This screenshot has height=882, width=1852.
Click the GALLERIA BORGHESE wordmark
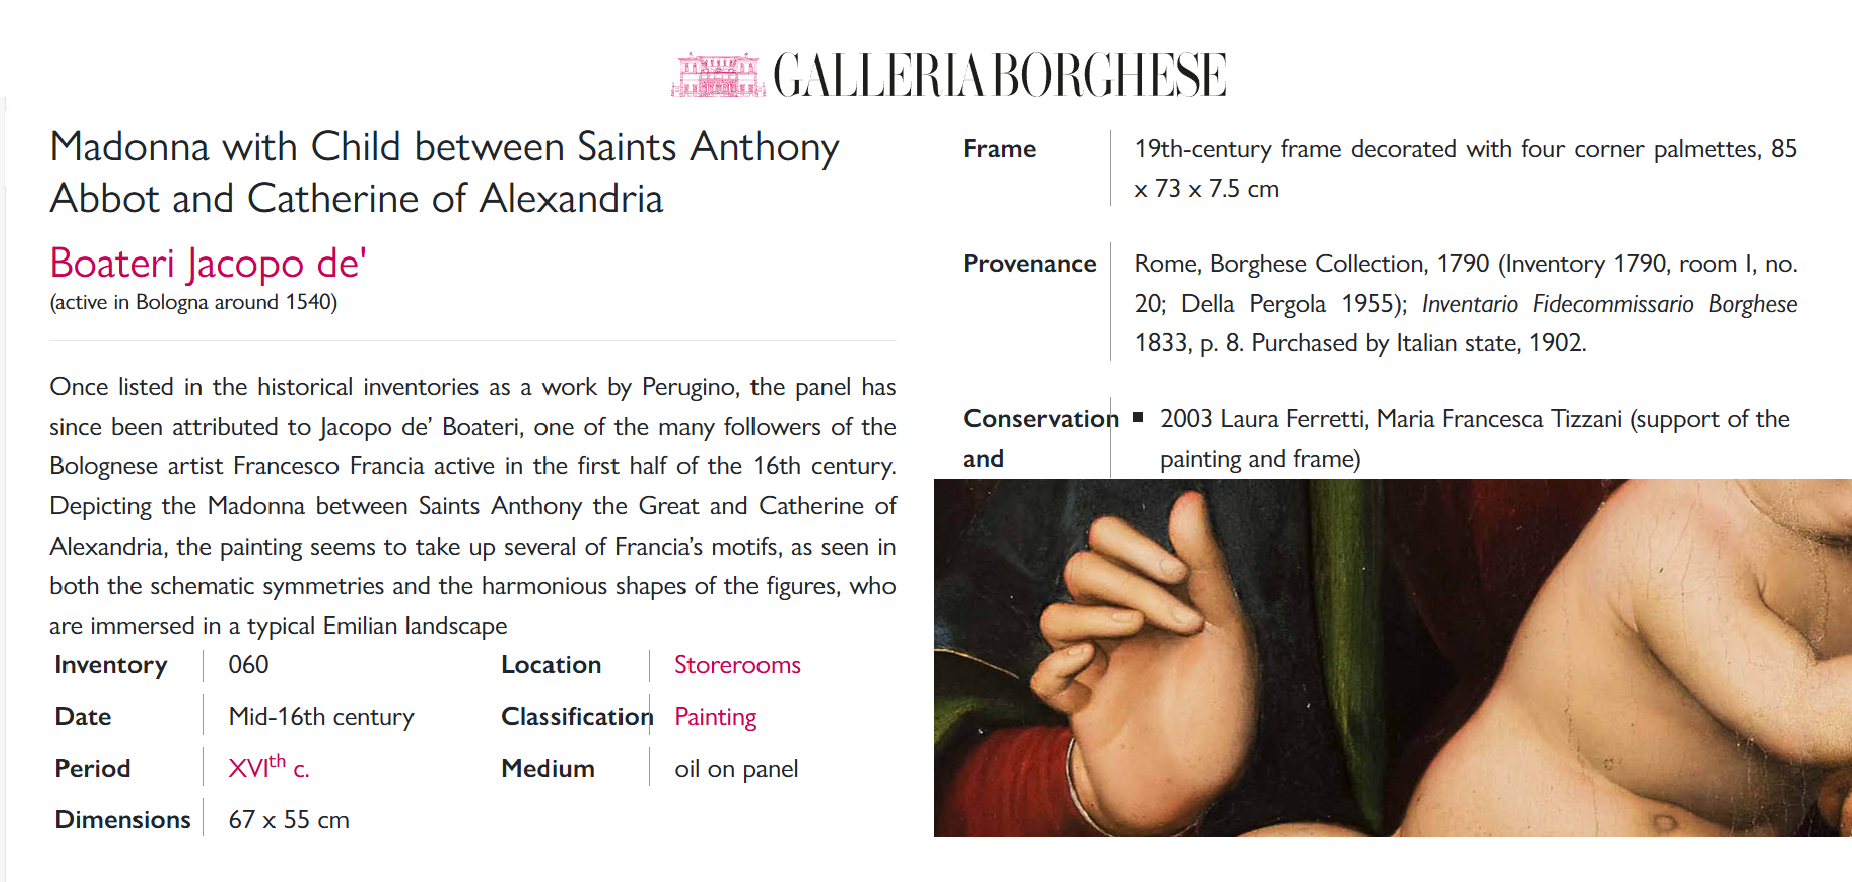point(999,76)
